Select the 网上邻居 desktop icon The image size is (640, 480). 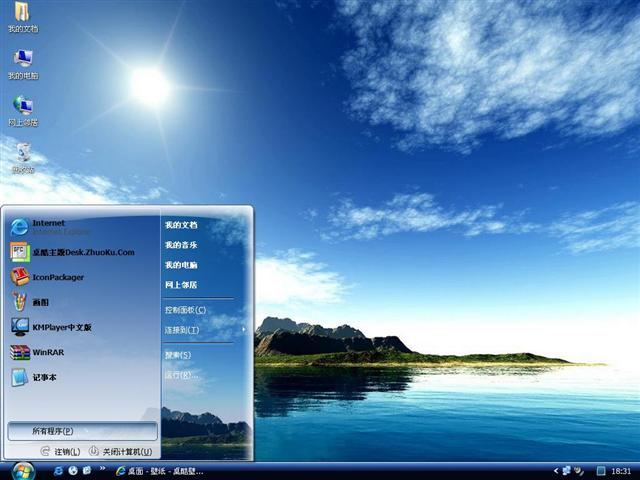click(22, 110)
